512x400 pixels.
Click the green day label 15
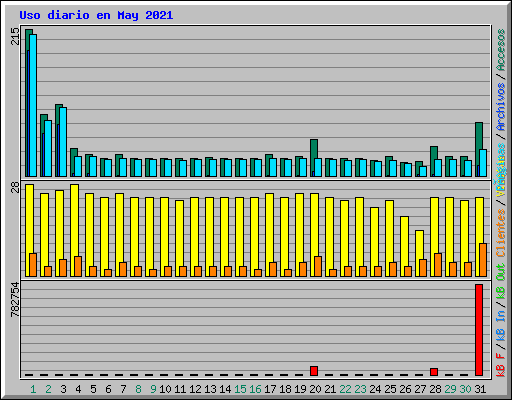(240, 389)
